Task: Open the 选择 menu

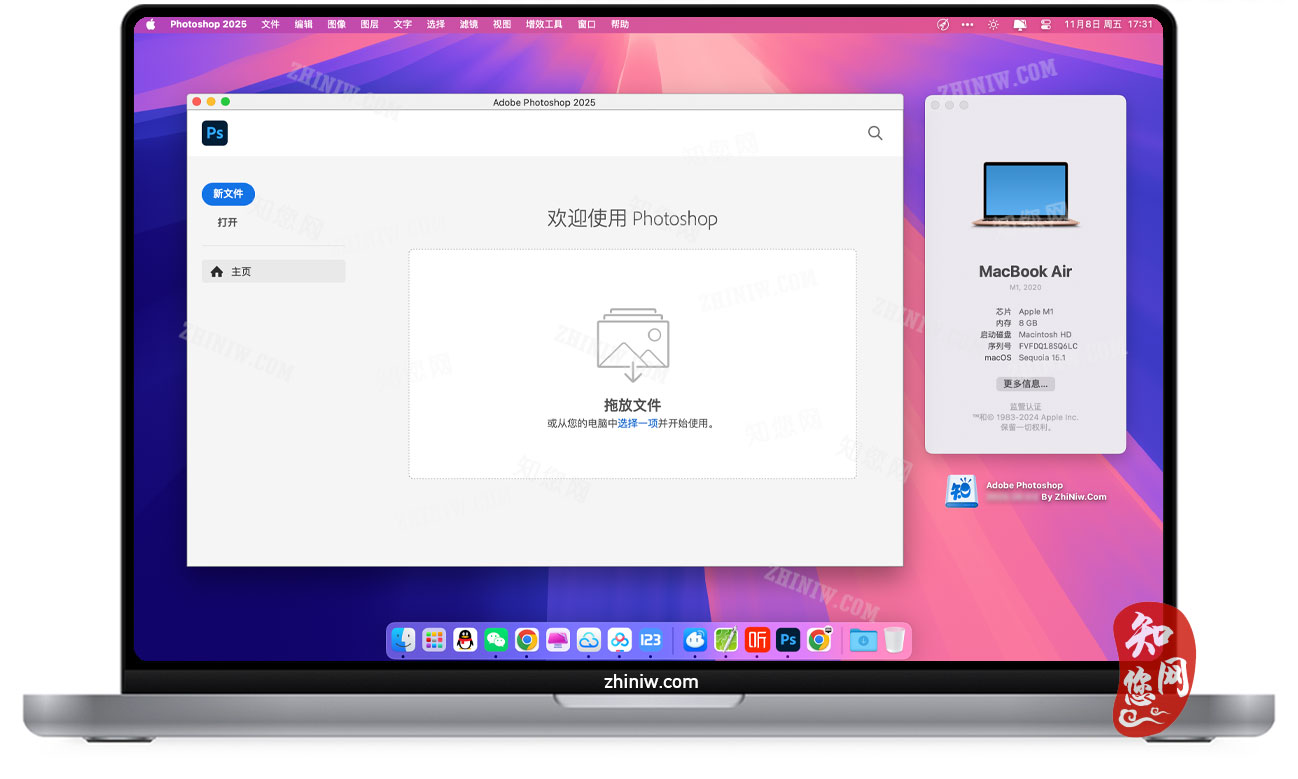Action: (436, 24)
